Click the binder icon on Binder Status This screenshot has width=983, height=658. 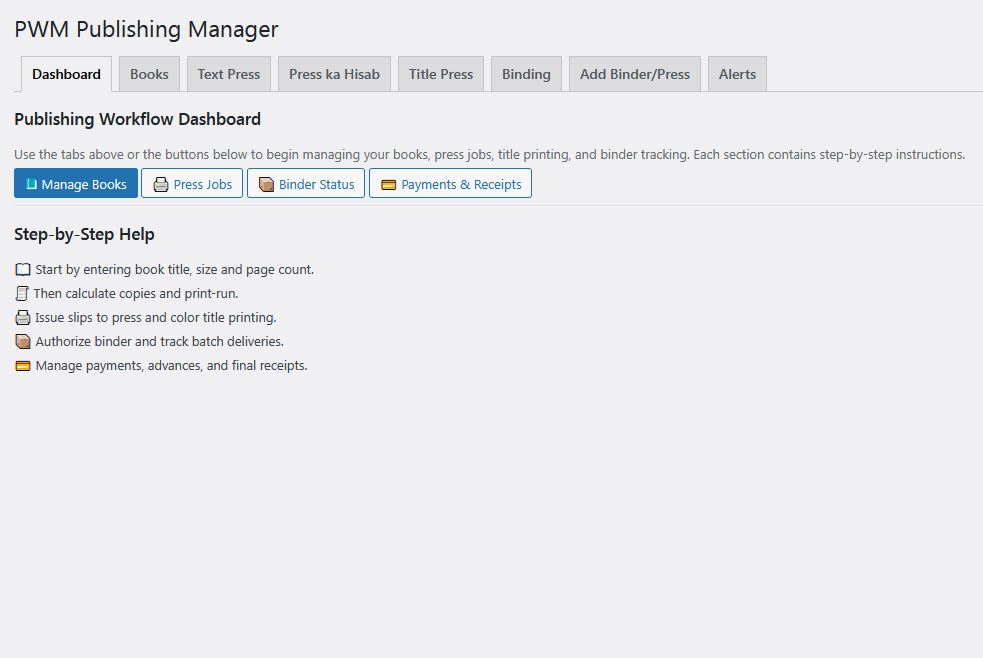point(267,183)
